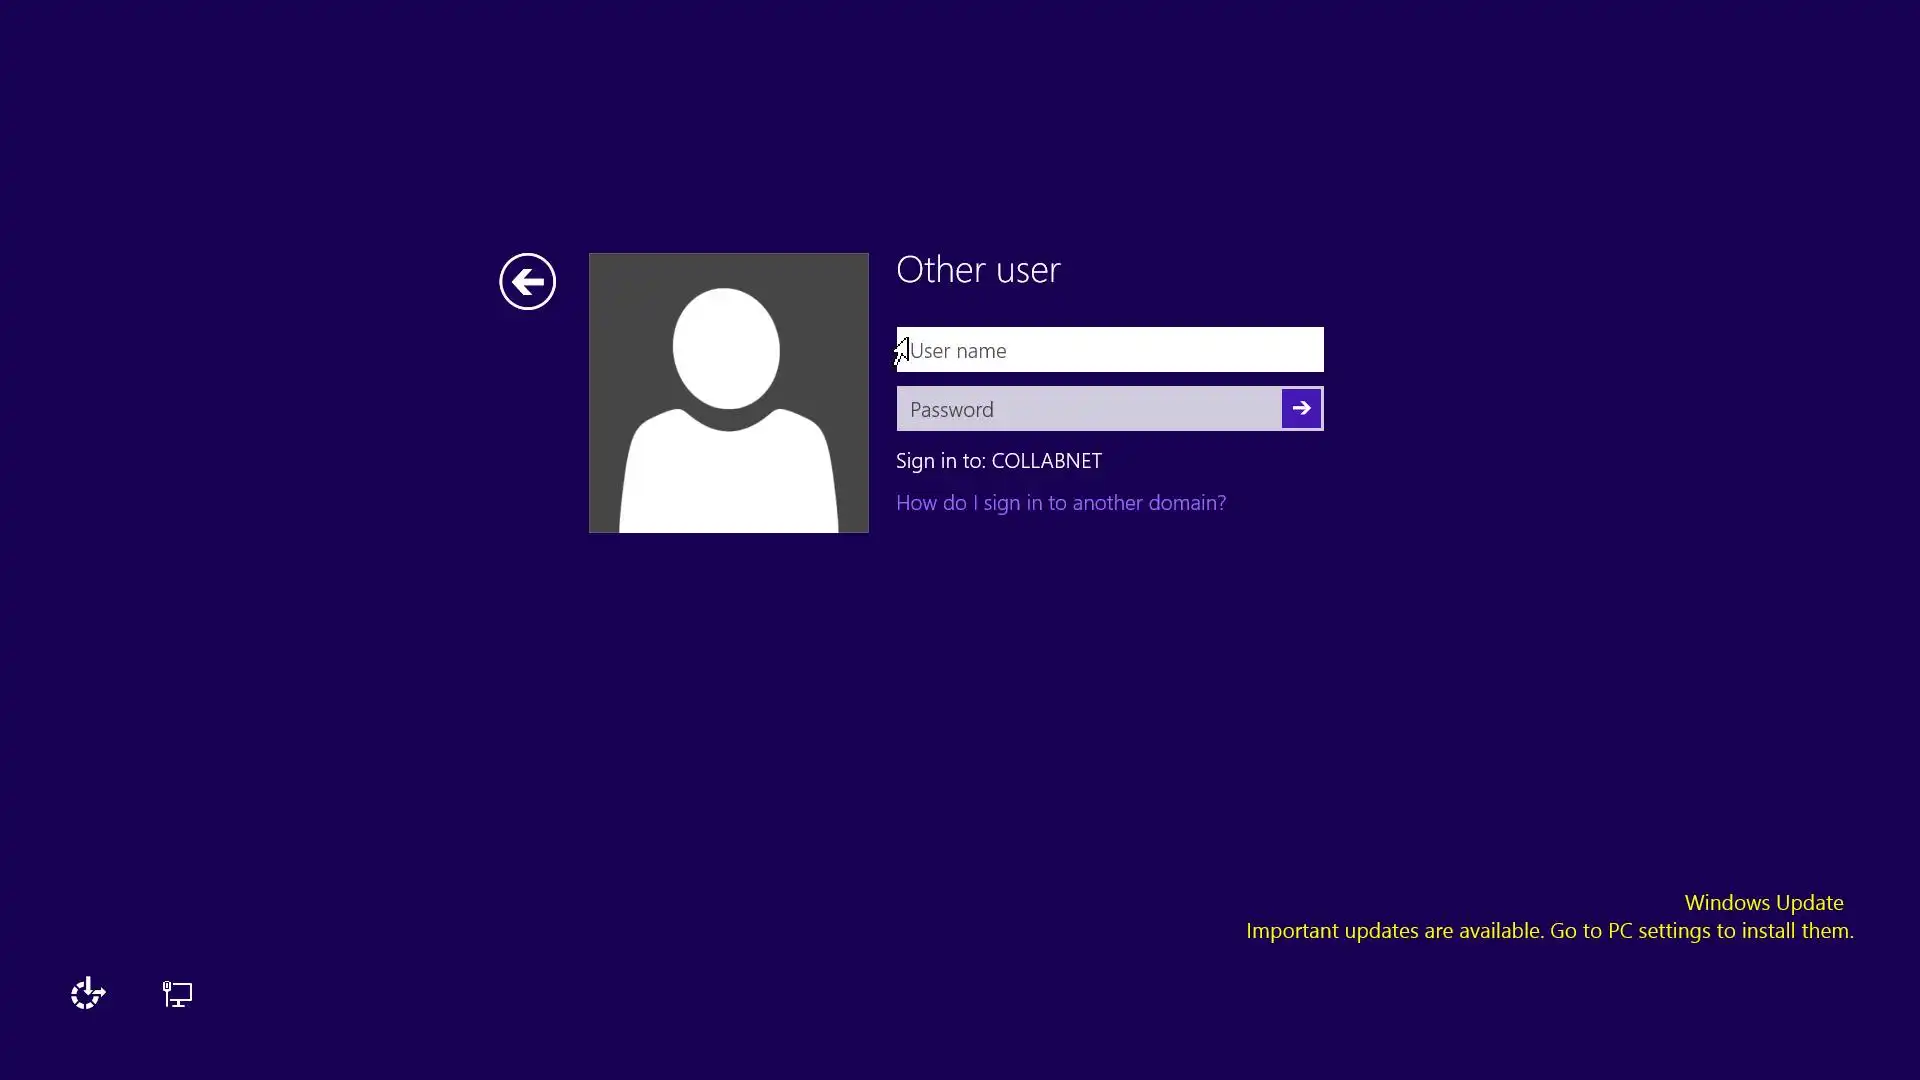Sign in using the purple arrow button
This screenshot has width=1920, height=1080.
[x=1301, y=408]
